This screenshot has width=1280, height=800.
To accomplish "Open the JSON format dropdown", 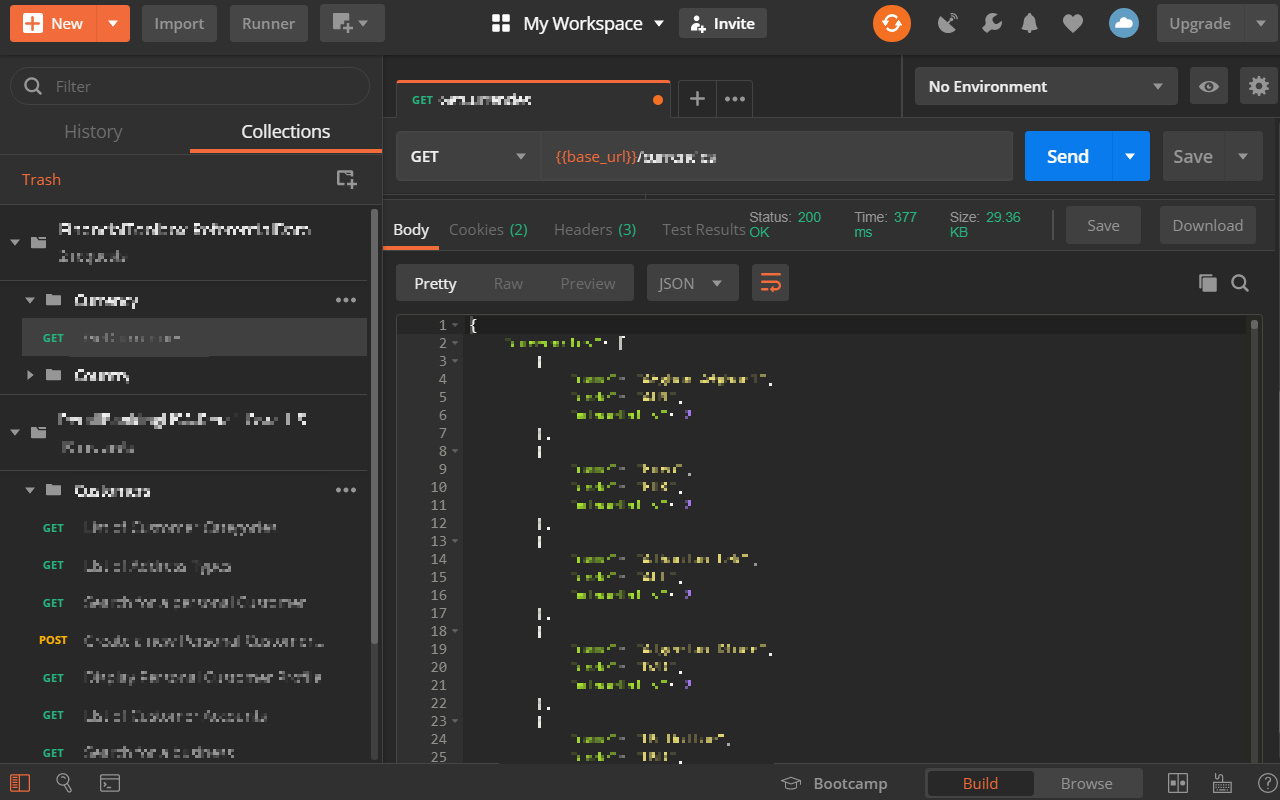I will click(692, 283).
